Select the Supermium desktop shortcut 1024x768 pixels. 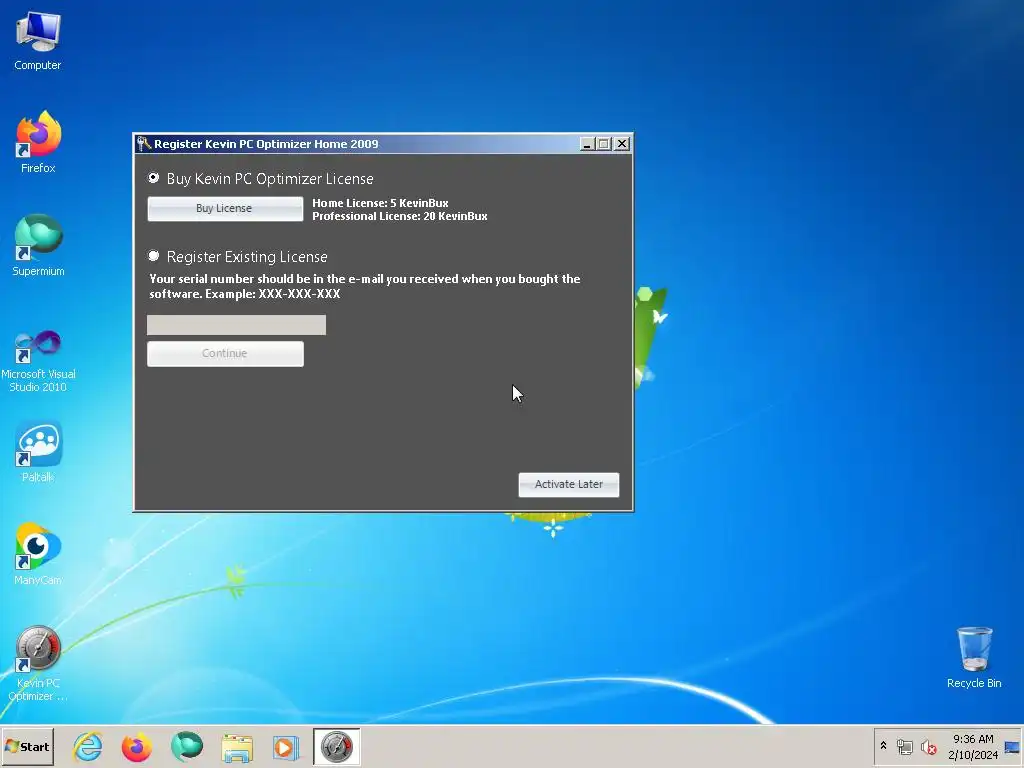coord(38,245)
